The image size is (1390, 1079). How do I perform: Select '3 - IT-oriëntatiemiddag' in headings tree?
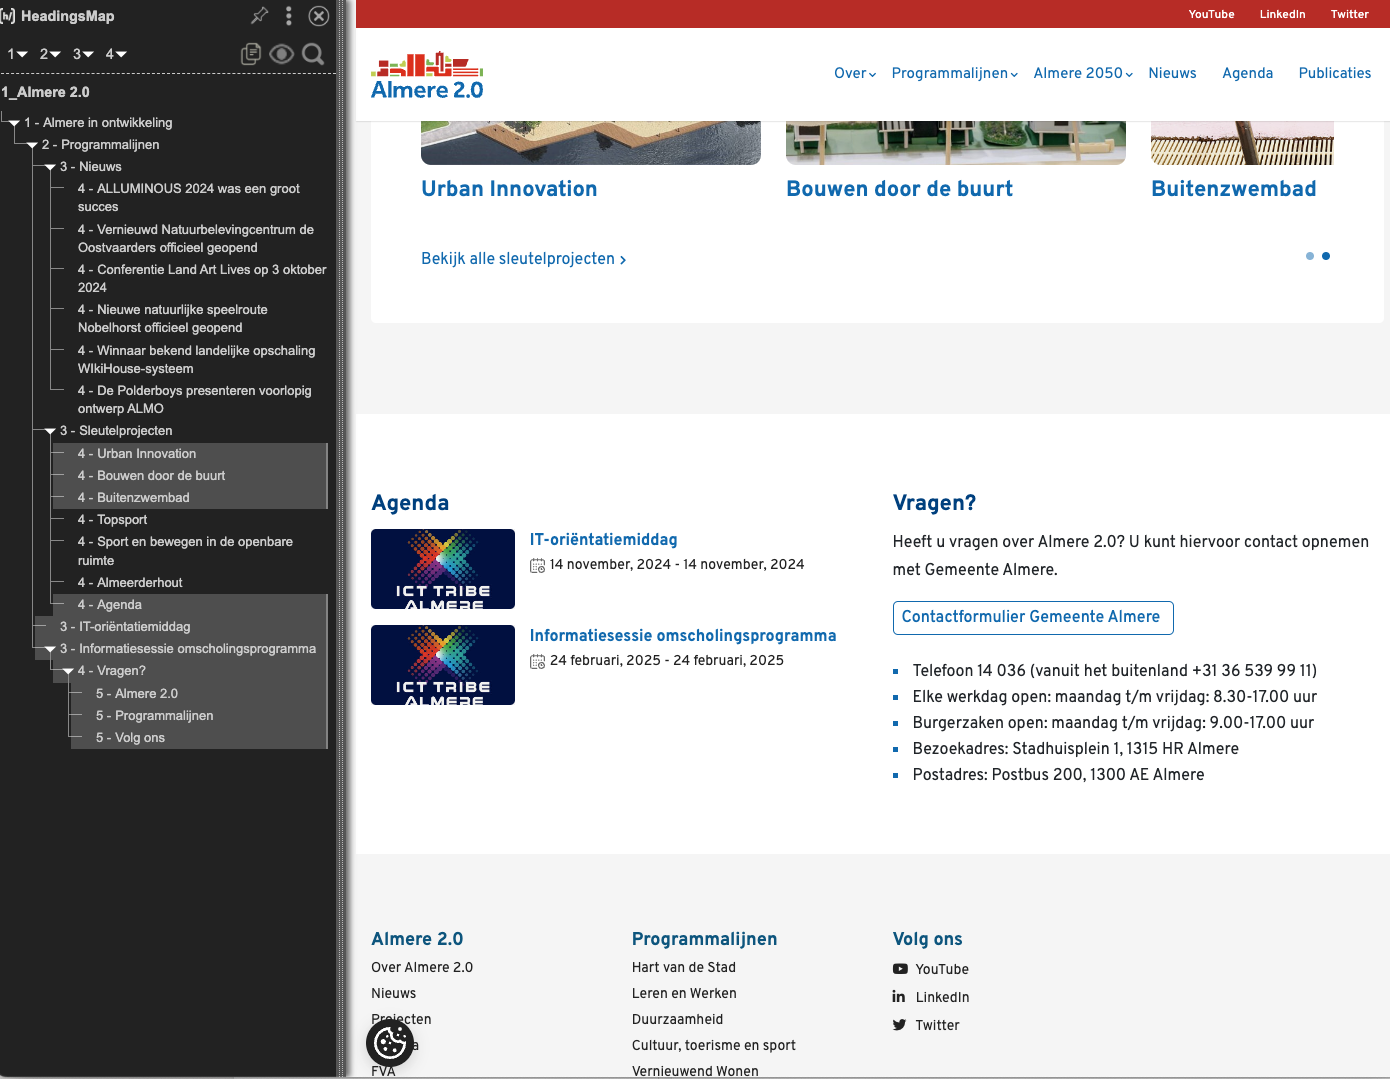tap(125, 627)
